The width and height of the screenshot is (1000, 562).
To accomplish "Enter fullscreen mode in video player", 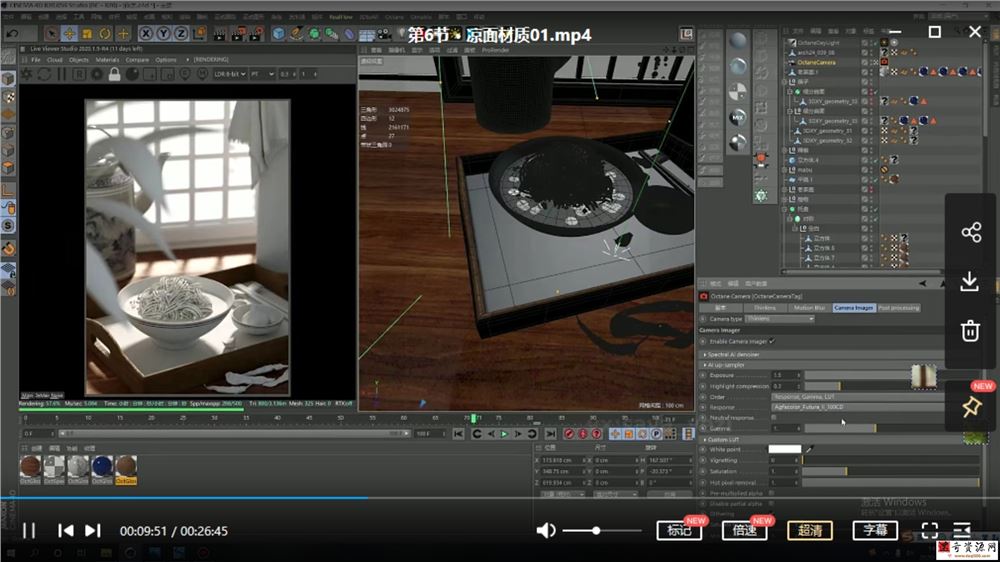I will (x=930, y=531).
